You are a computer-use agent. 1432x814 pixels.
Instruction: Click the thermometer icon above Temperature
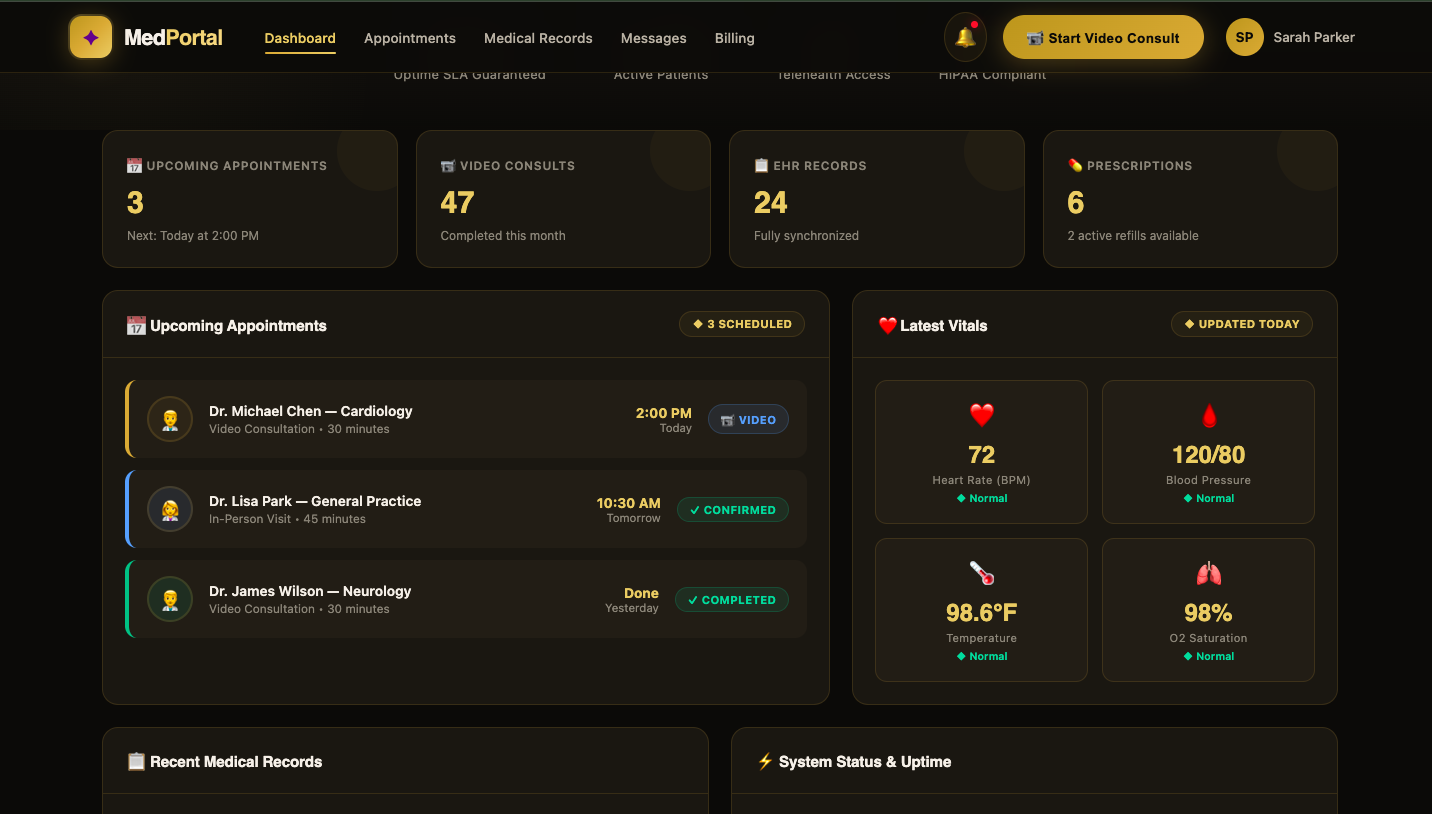point(981,573)
